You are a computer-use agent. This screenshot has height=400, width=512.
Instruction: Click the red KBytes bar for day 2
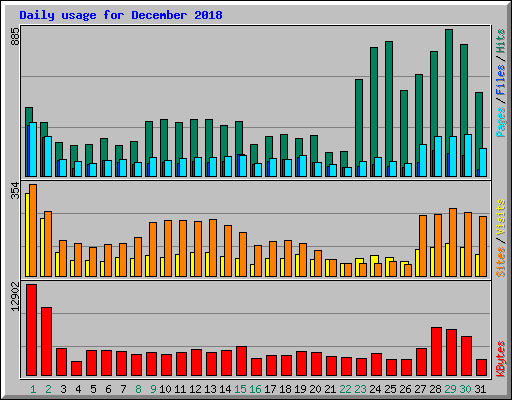(47, 342)
